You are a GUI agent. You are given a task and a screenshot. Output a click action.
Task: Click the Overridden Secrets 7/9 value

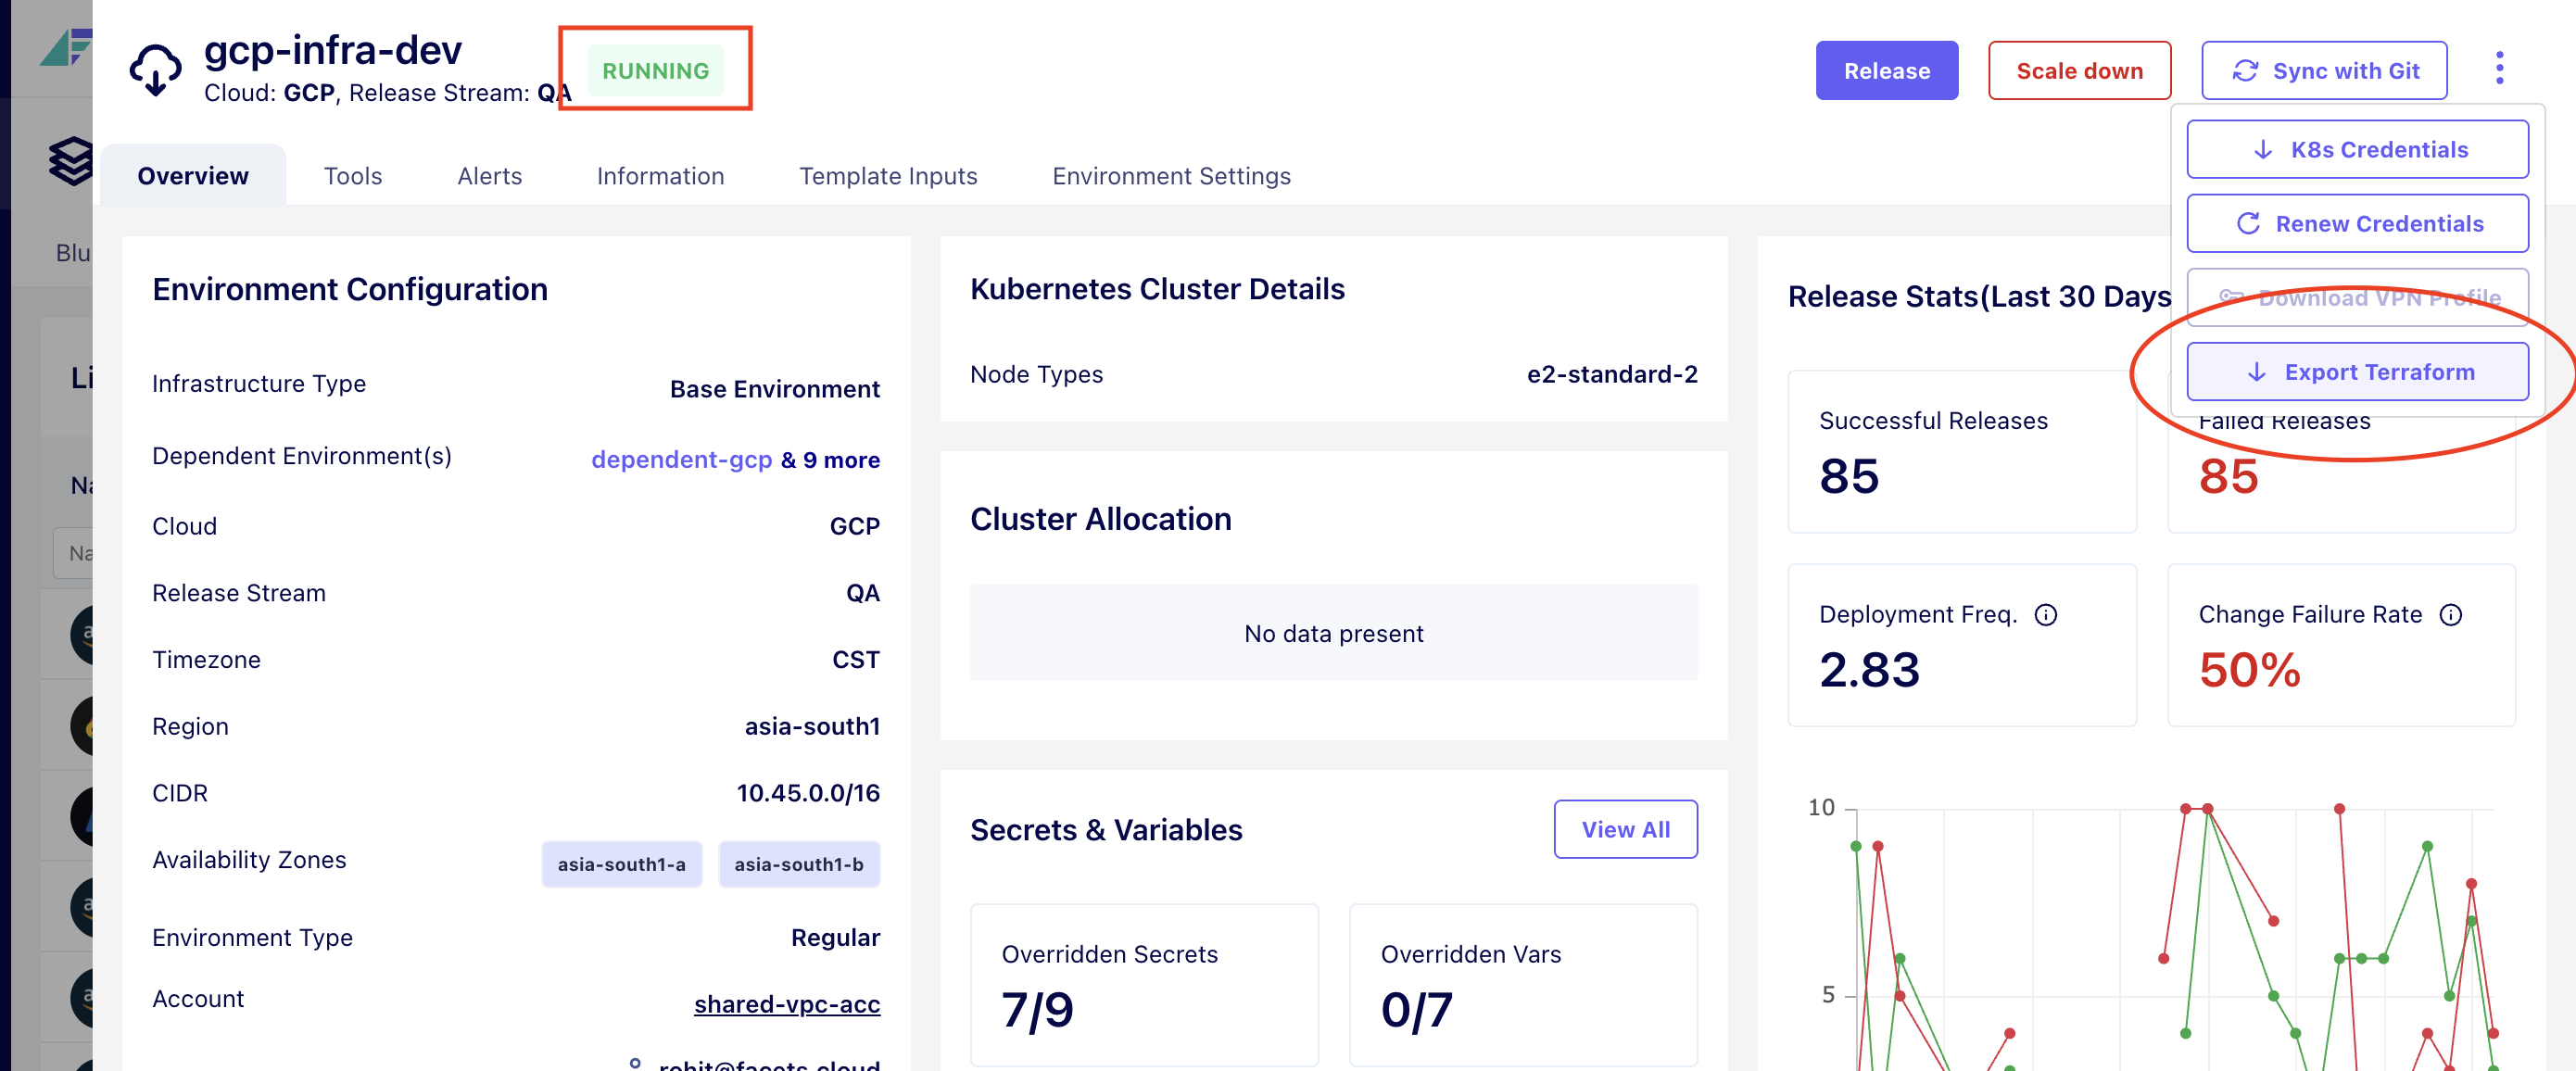coord(1037,1009)
